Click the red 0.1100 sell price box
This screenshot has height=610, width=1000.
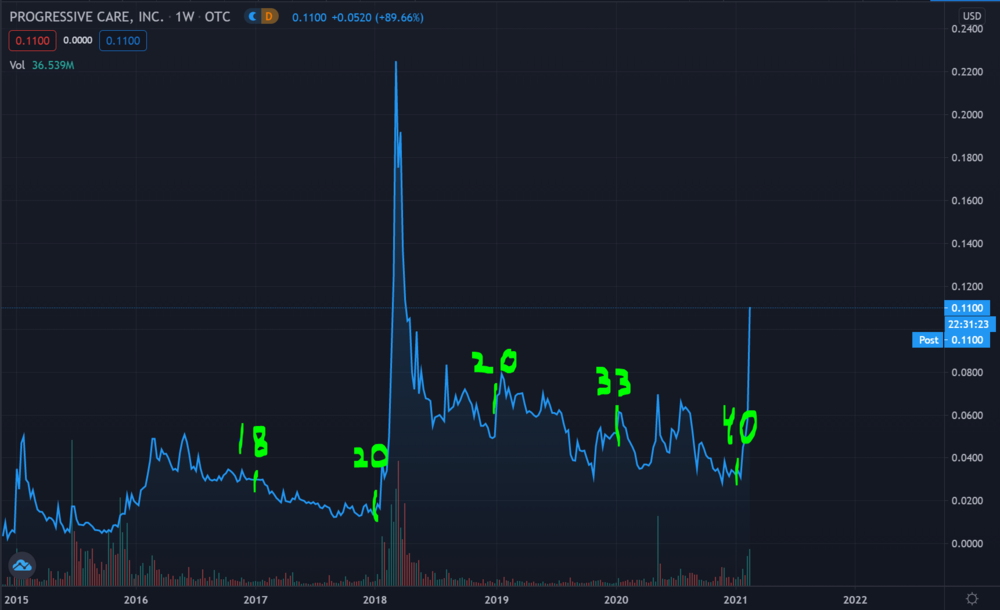(27, 41)
